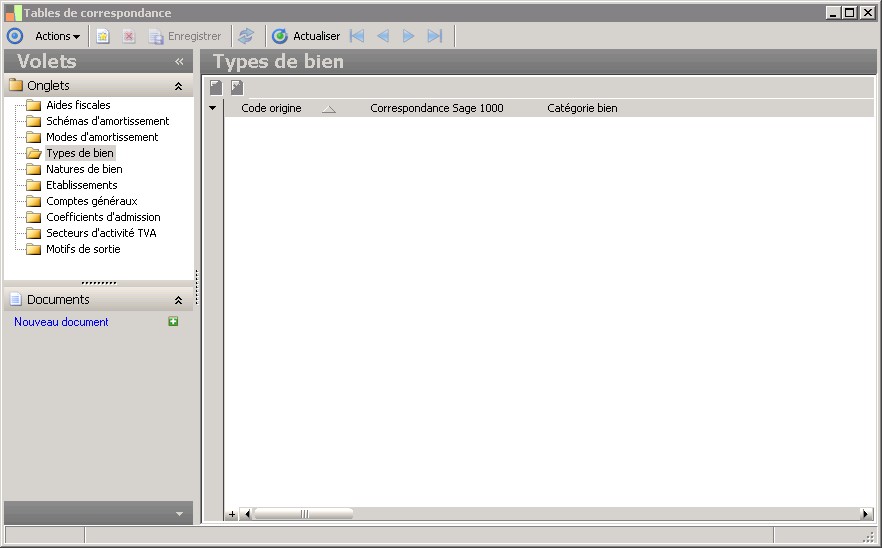Image resolution: width=882 pixels, height=548 pixels.
Task: Go to next record arrow
Action: point(408,36)
